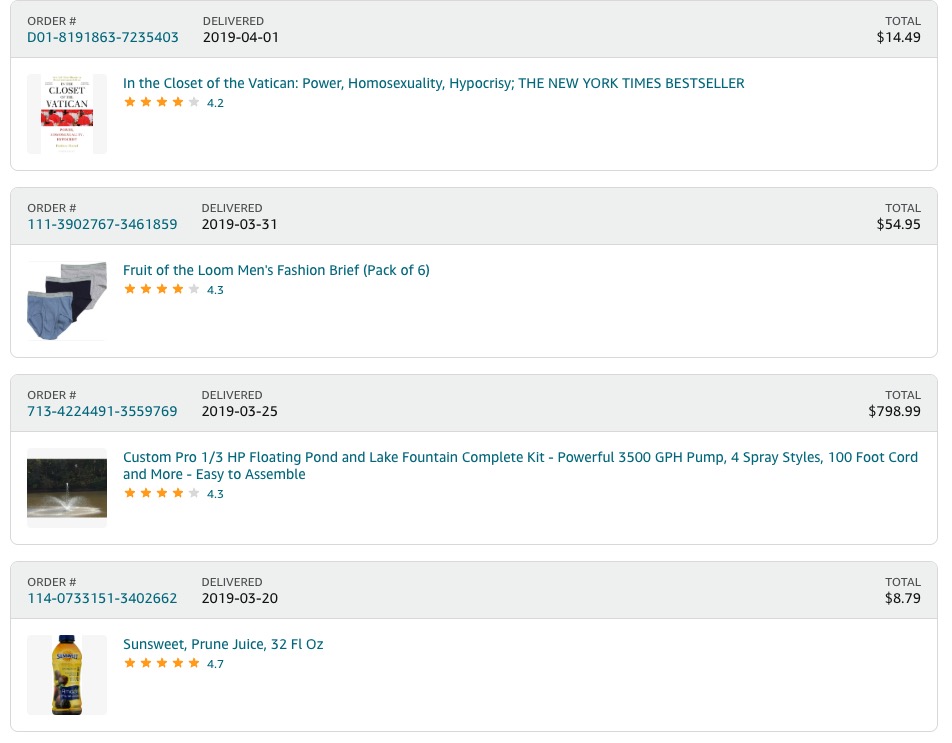Open order 114-0733151-3402662 link
952x743 pixels.
click(x=102, y=598)
